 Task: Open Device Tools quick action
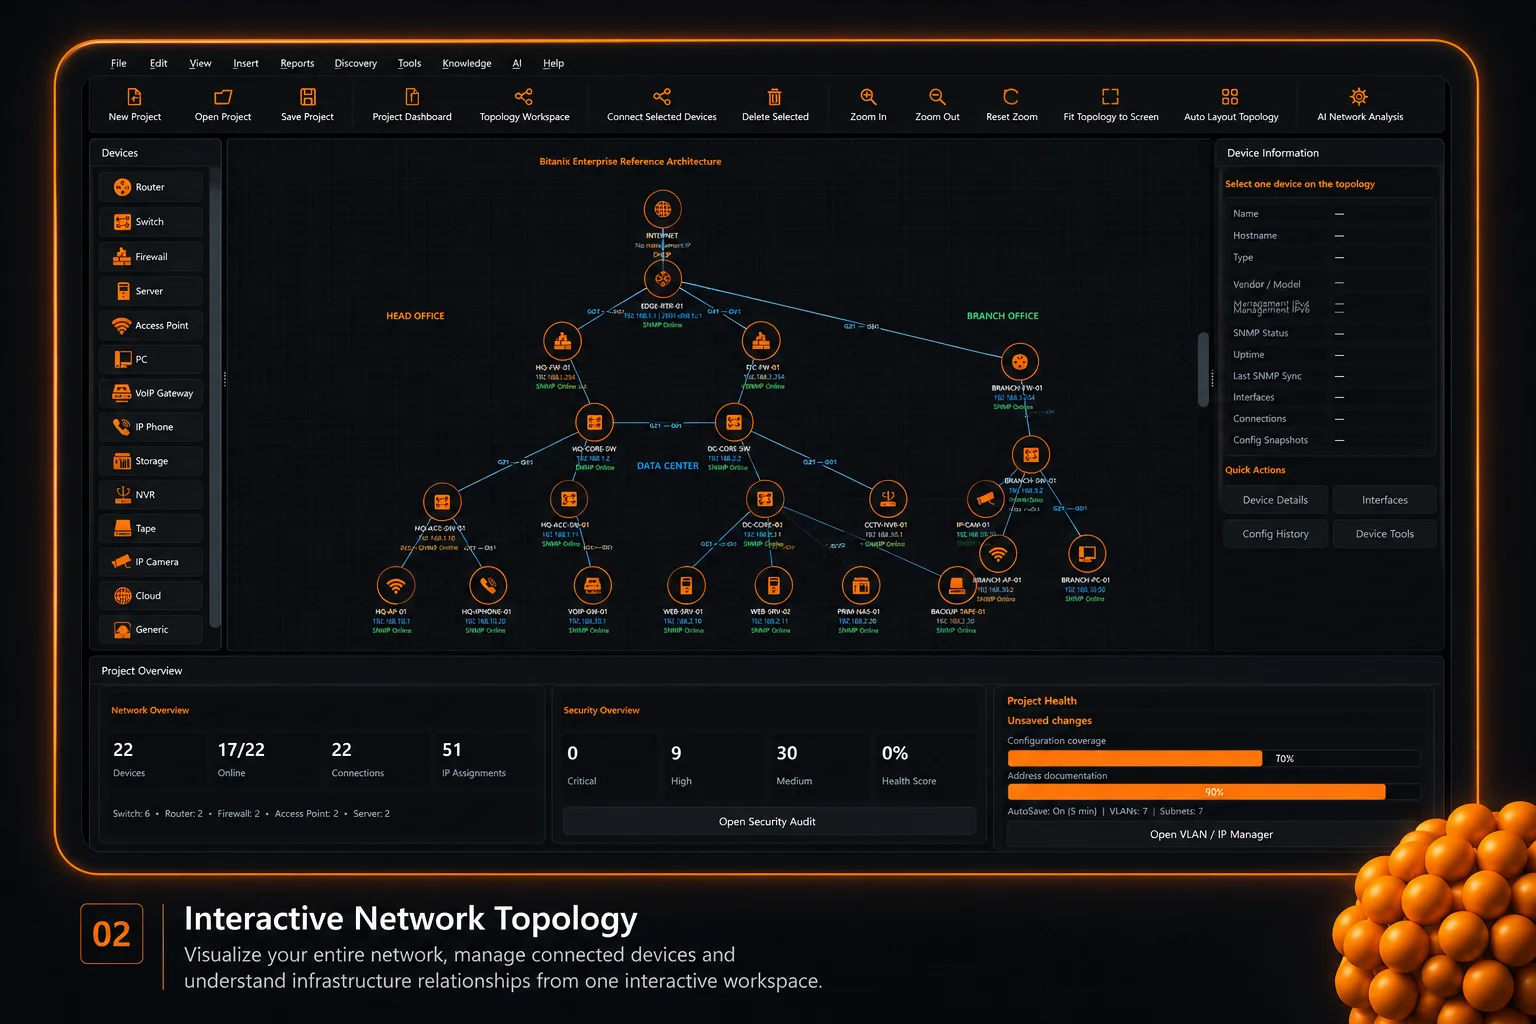pyautogui.click(x=1385, y=534)
